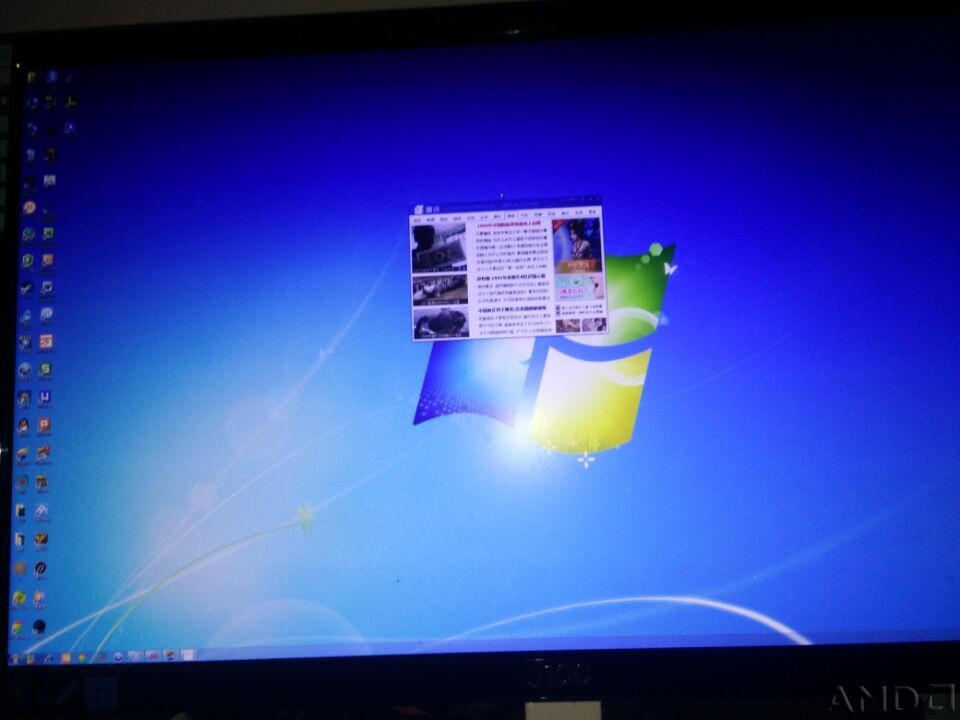Launch the black round desktop icon in bottom row
Image resolution: width=960 pixels, height=720 pixels.
[x=39, y=626]
